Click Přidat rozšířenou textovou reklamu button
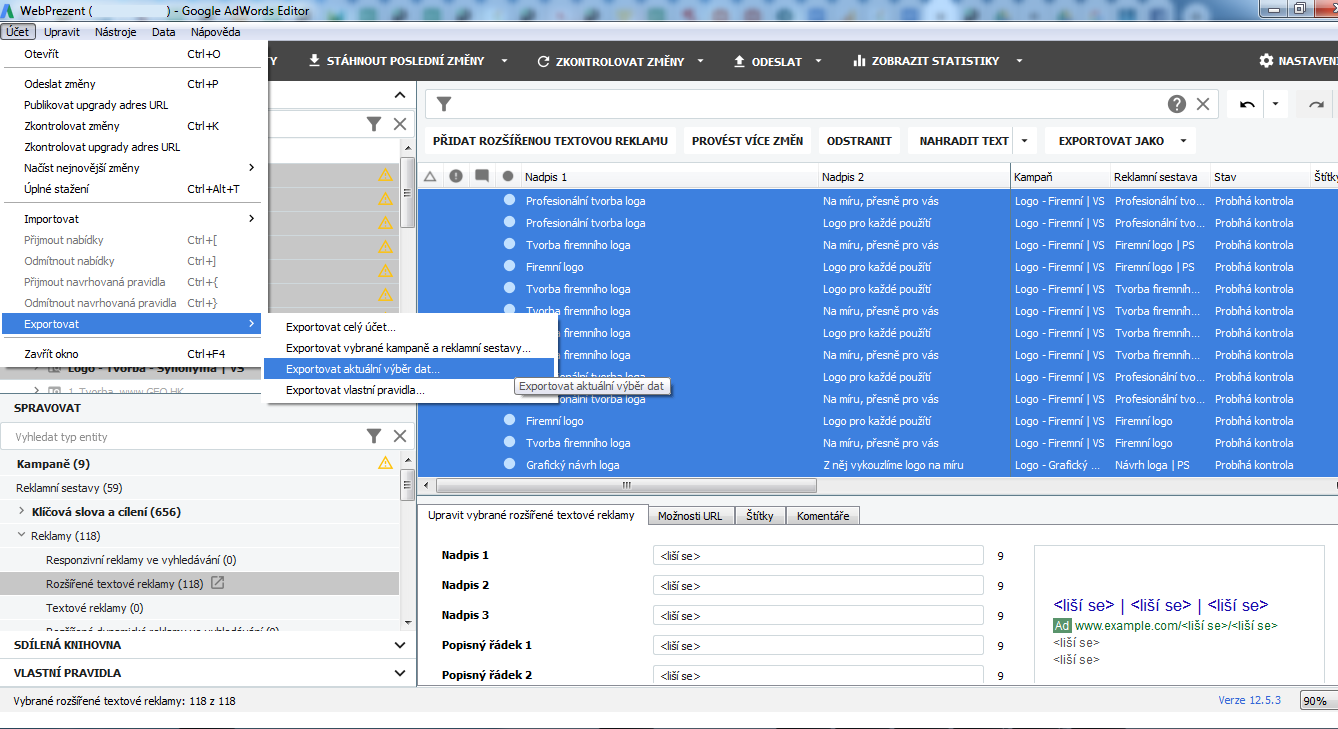1338x729 pixels. click(550, 141)
